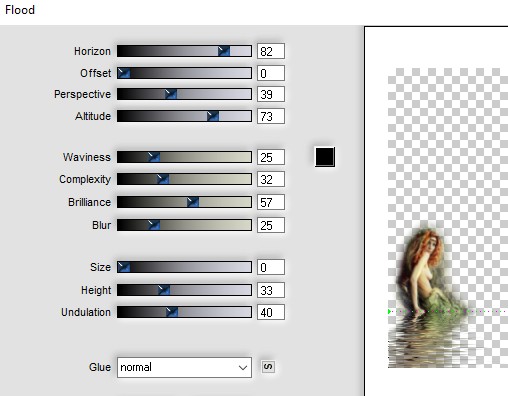Click the Brilliance slider handle
508x396 pixels.
(x=193, y=202)
